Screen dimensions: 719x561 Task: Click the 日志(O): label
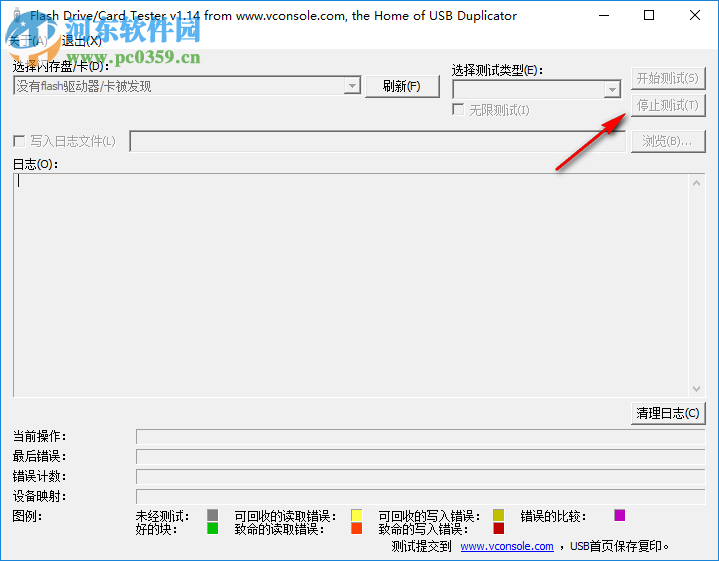coord(35,164)
